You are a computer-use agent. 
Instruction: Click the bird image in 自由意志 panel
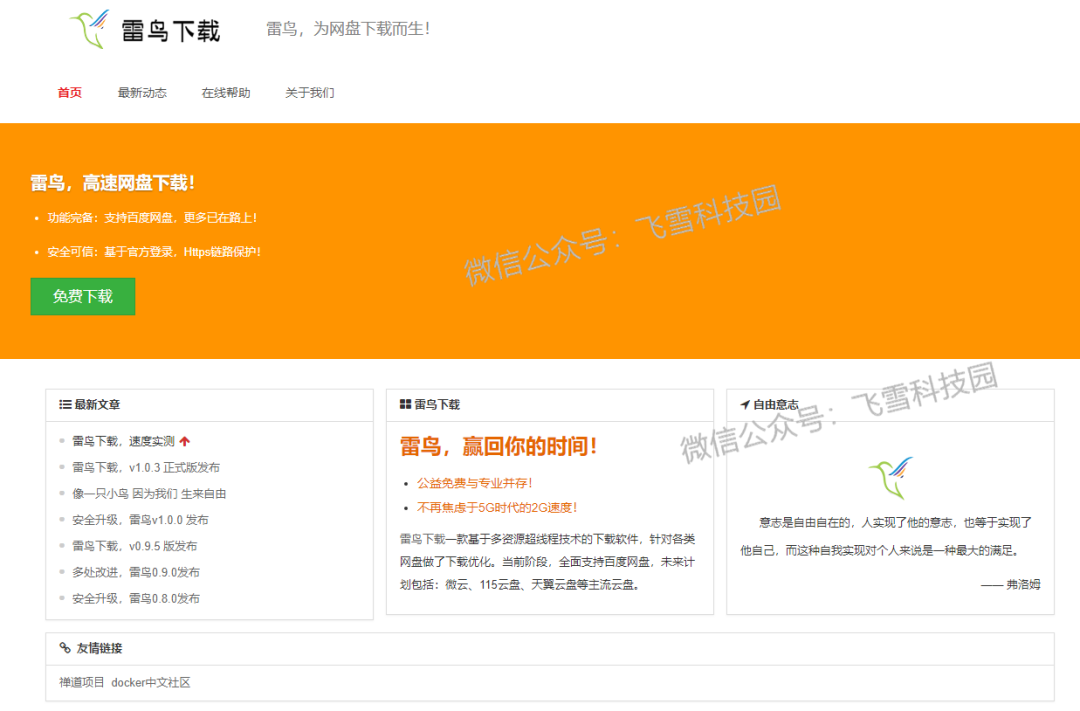(889, 478)
